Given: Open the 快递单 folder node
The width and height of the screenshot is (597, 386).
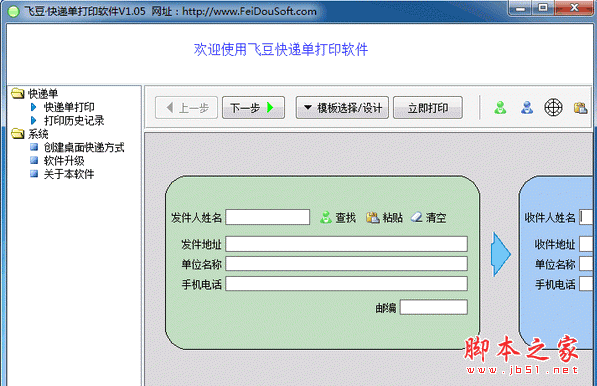Looking at the screenshot, I should pos(35,93).
